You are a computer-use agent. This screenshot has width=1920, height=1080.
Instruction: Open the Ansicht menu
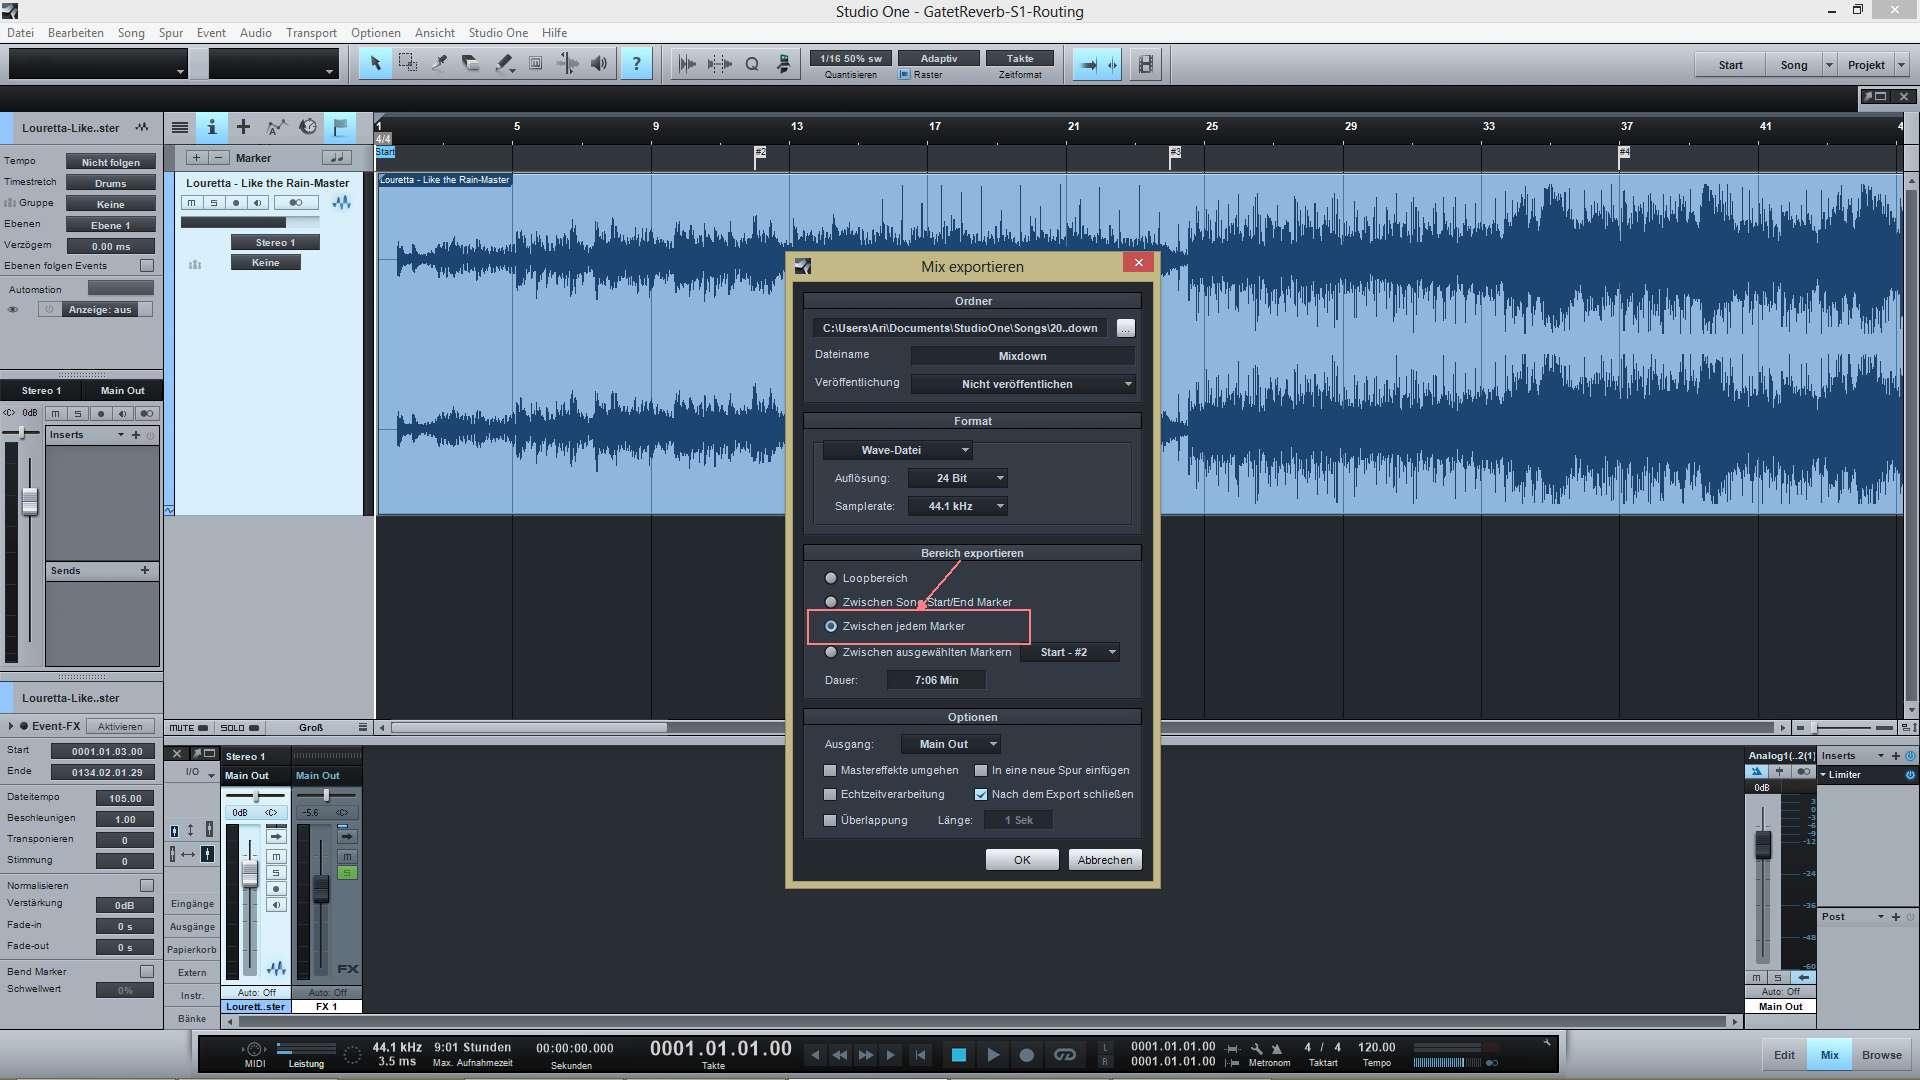pyautogui.click(x=434, y=32)
